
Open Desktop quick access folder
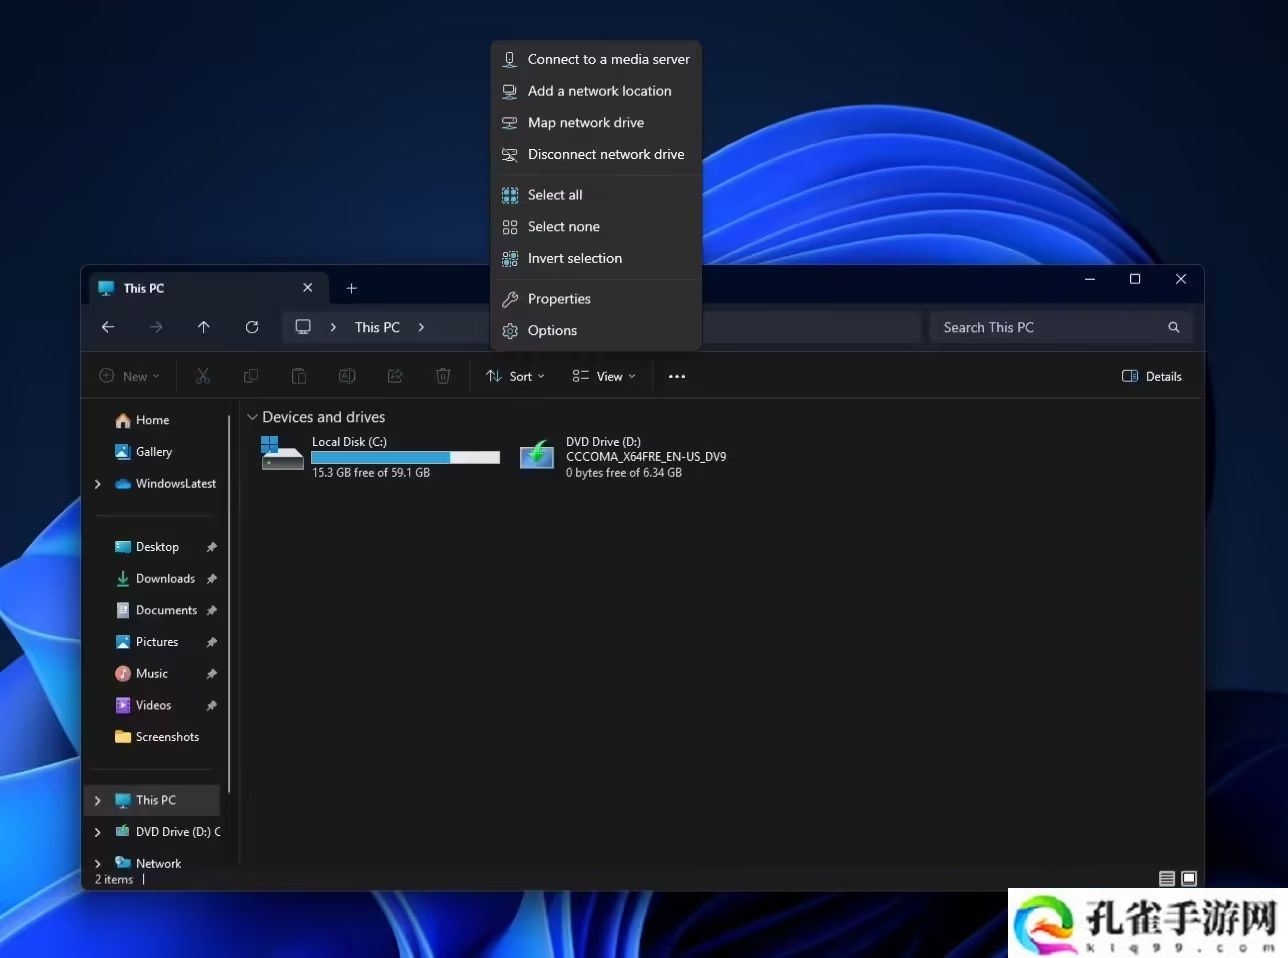point(147,547)
